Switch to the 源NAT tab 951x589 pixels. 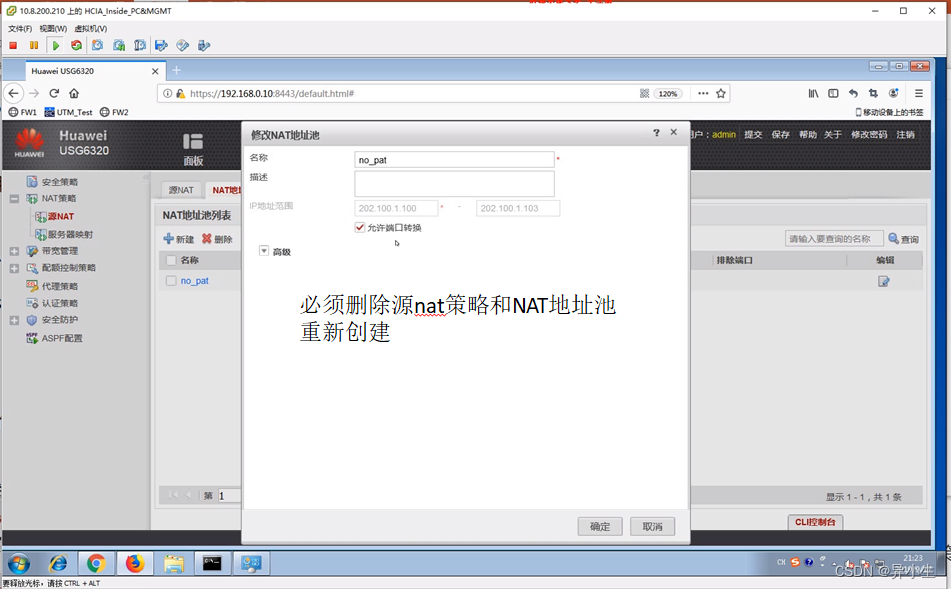click(x=181, y=190)
